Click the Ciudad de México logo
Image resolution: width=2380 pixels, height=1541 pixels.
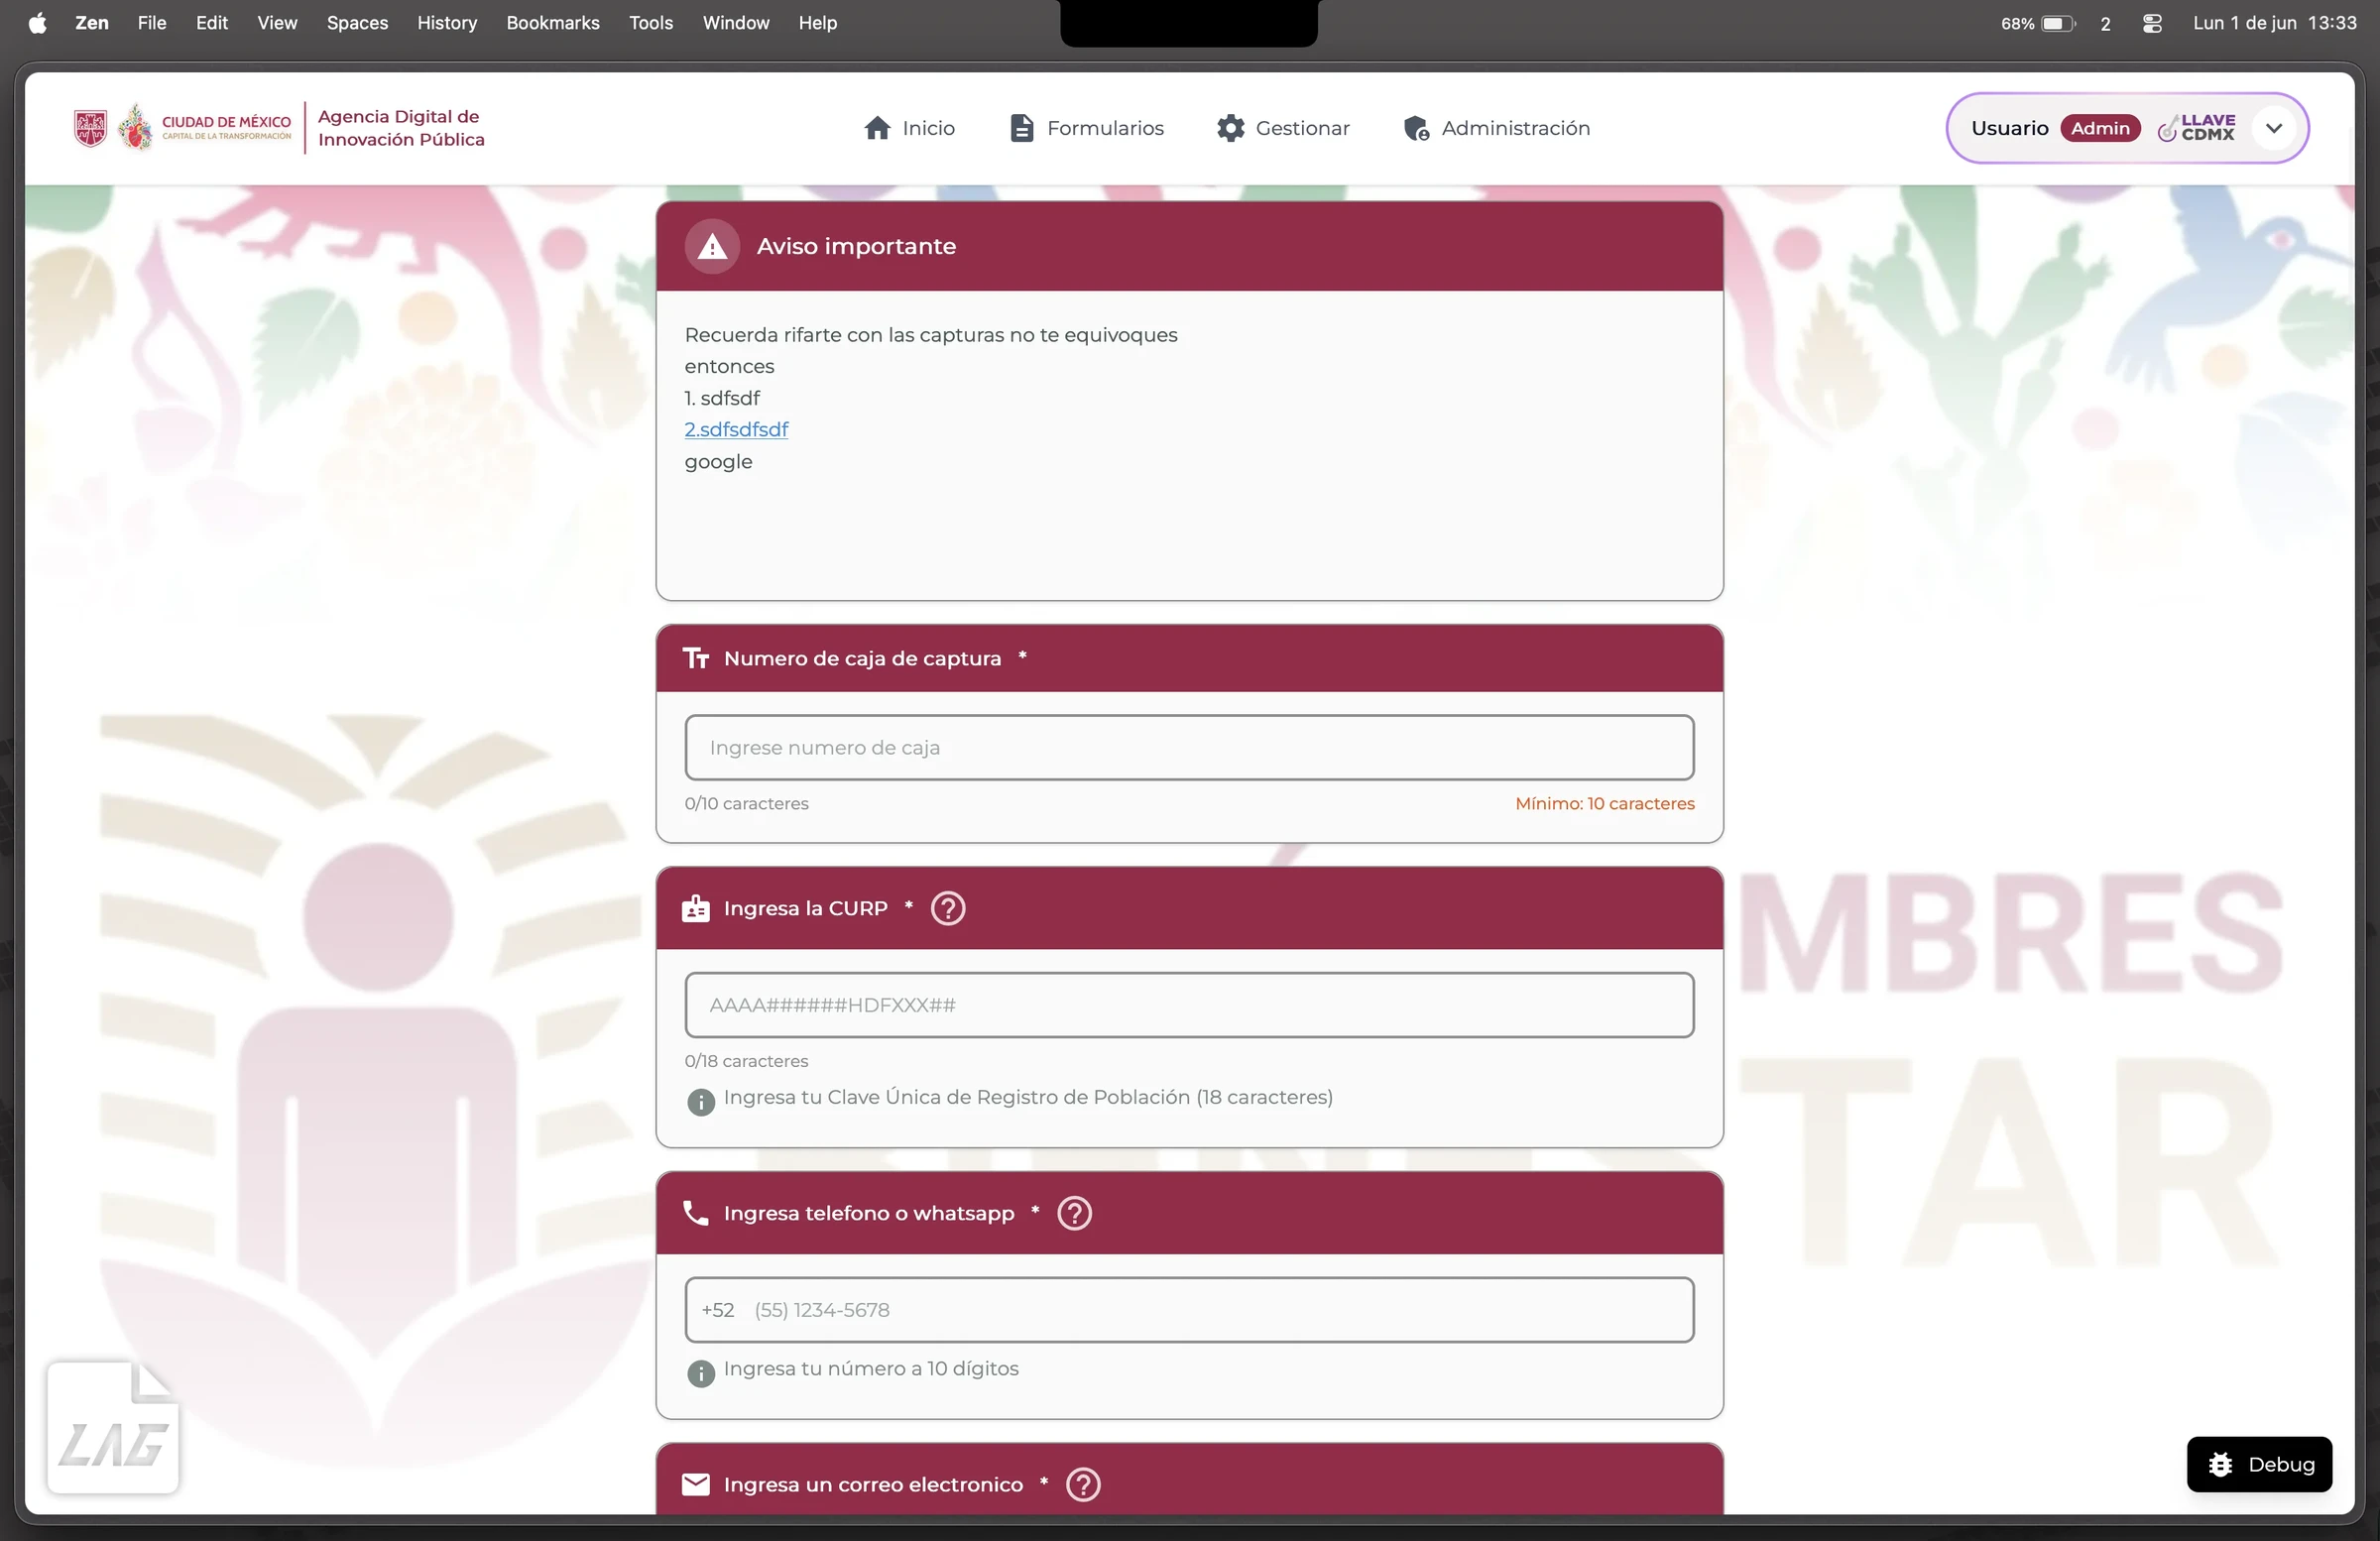point(183,128)
